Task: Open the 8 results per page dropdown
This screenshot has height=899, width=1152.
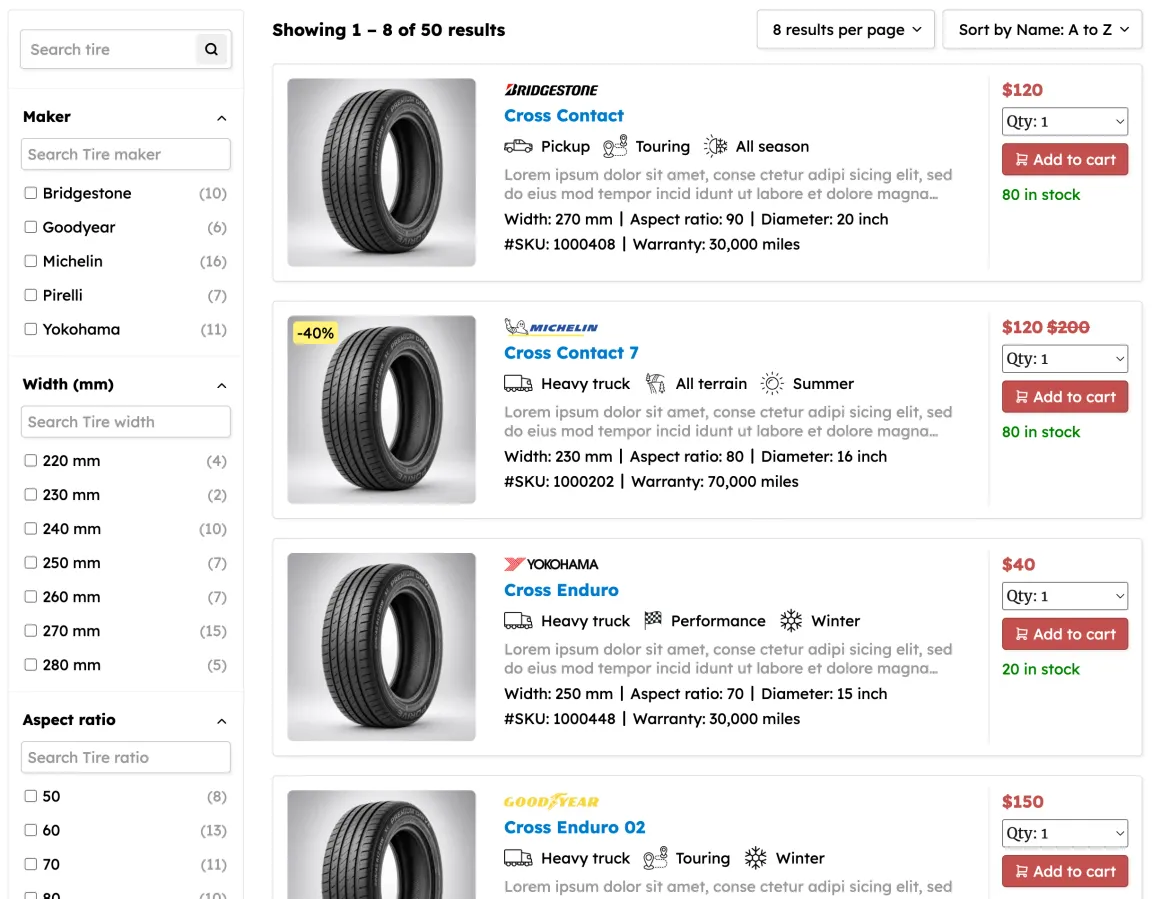Action: click(845, 30)
